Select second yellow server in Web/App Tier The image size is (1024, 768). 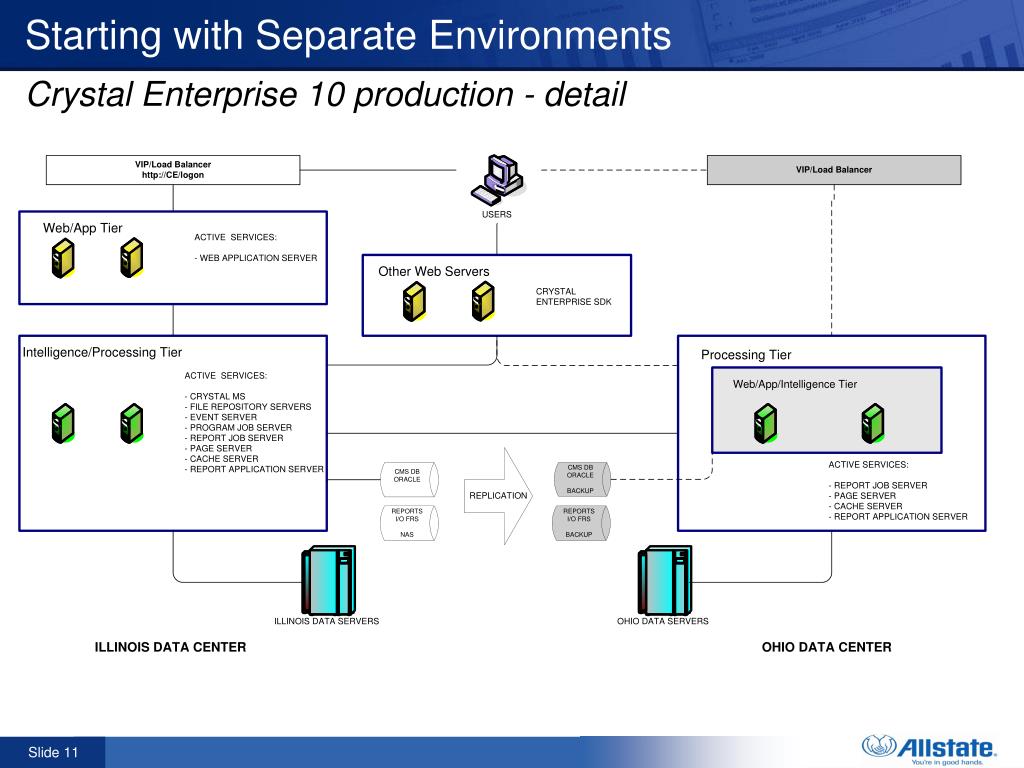tap(132, 258)
